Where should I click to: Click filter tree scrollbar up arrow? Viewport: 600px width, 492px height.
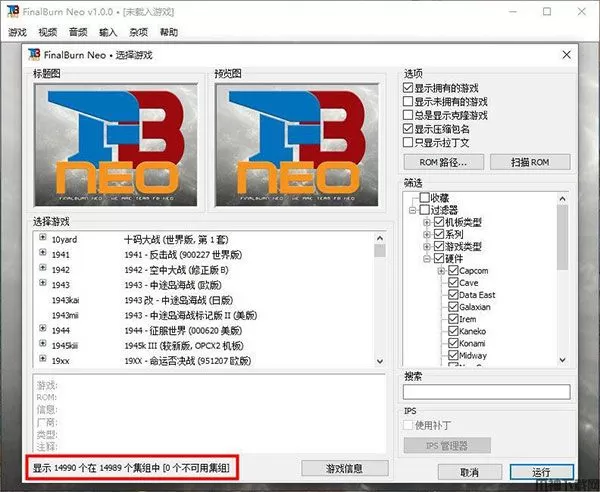pos(562,199)
